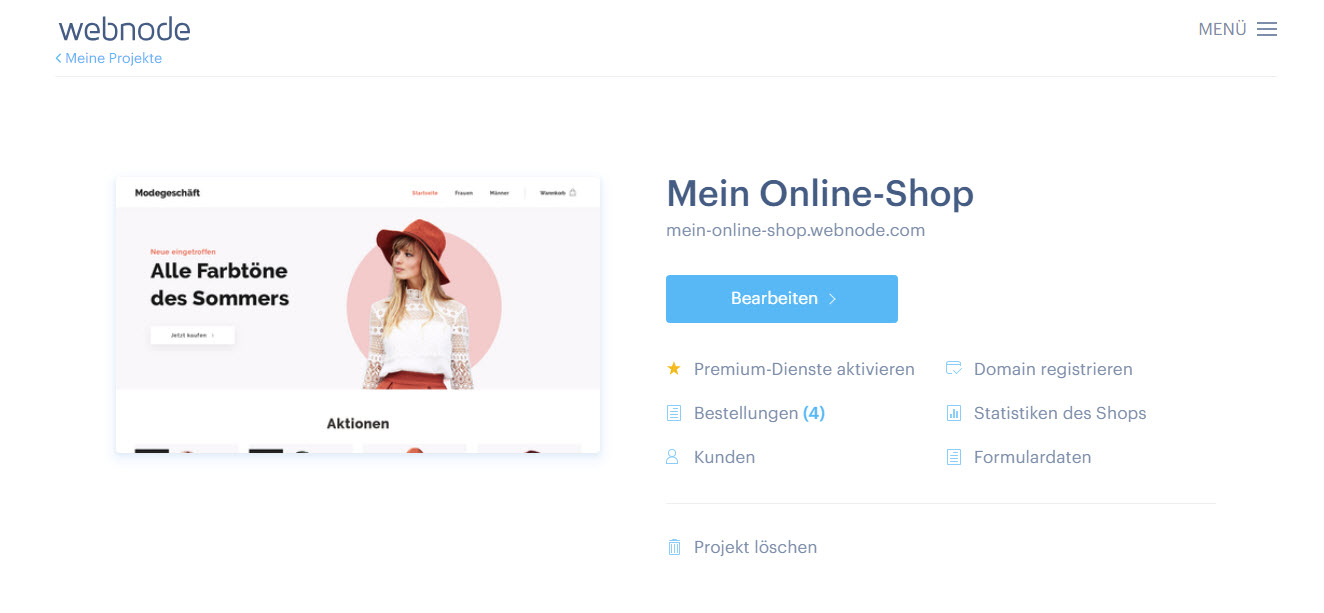Click the shop preview thumbnail
The width and height of the screenshot is (1324, 613).
click(x=358, y=315)
